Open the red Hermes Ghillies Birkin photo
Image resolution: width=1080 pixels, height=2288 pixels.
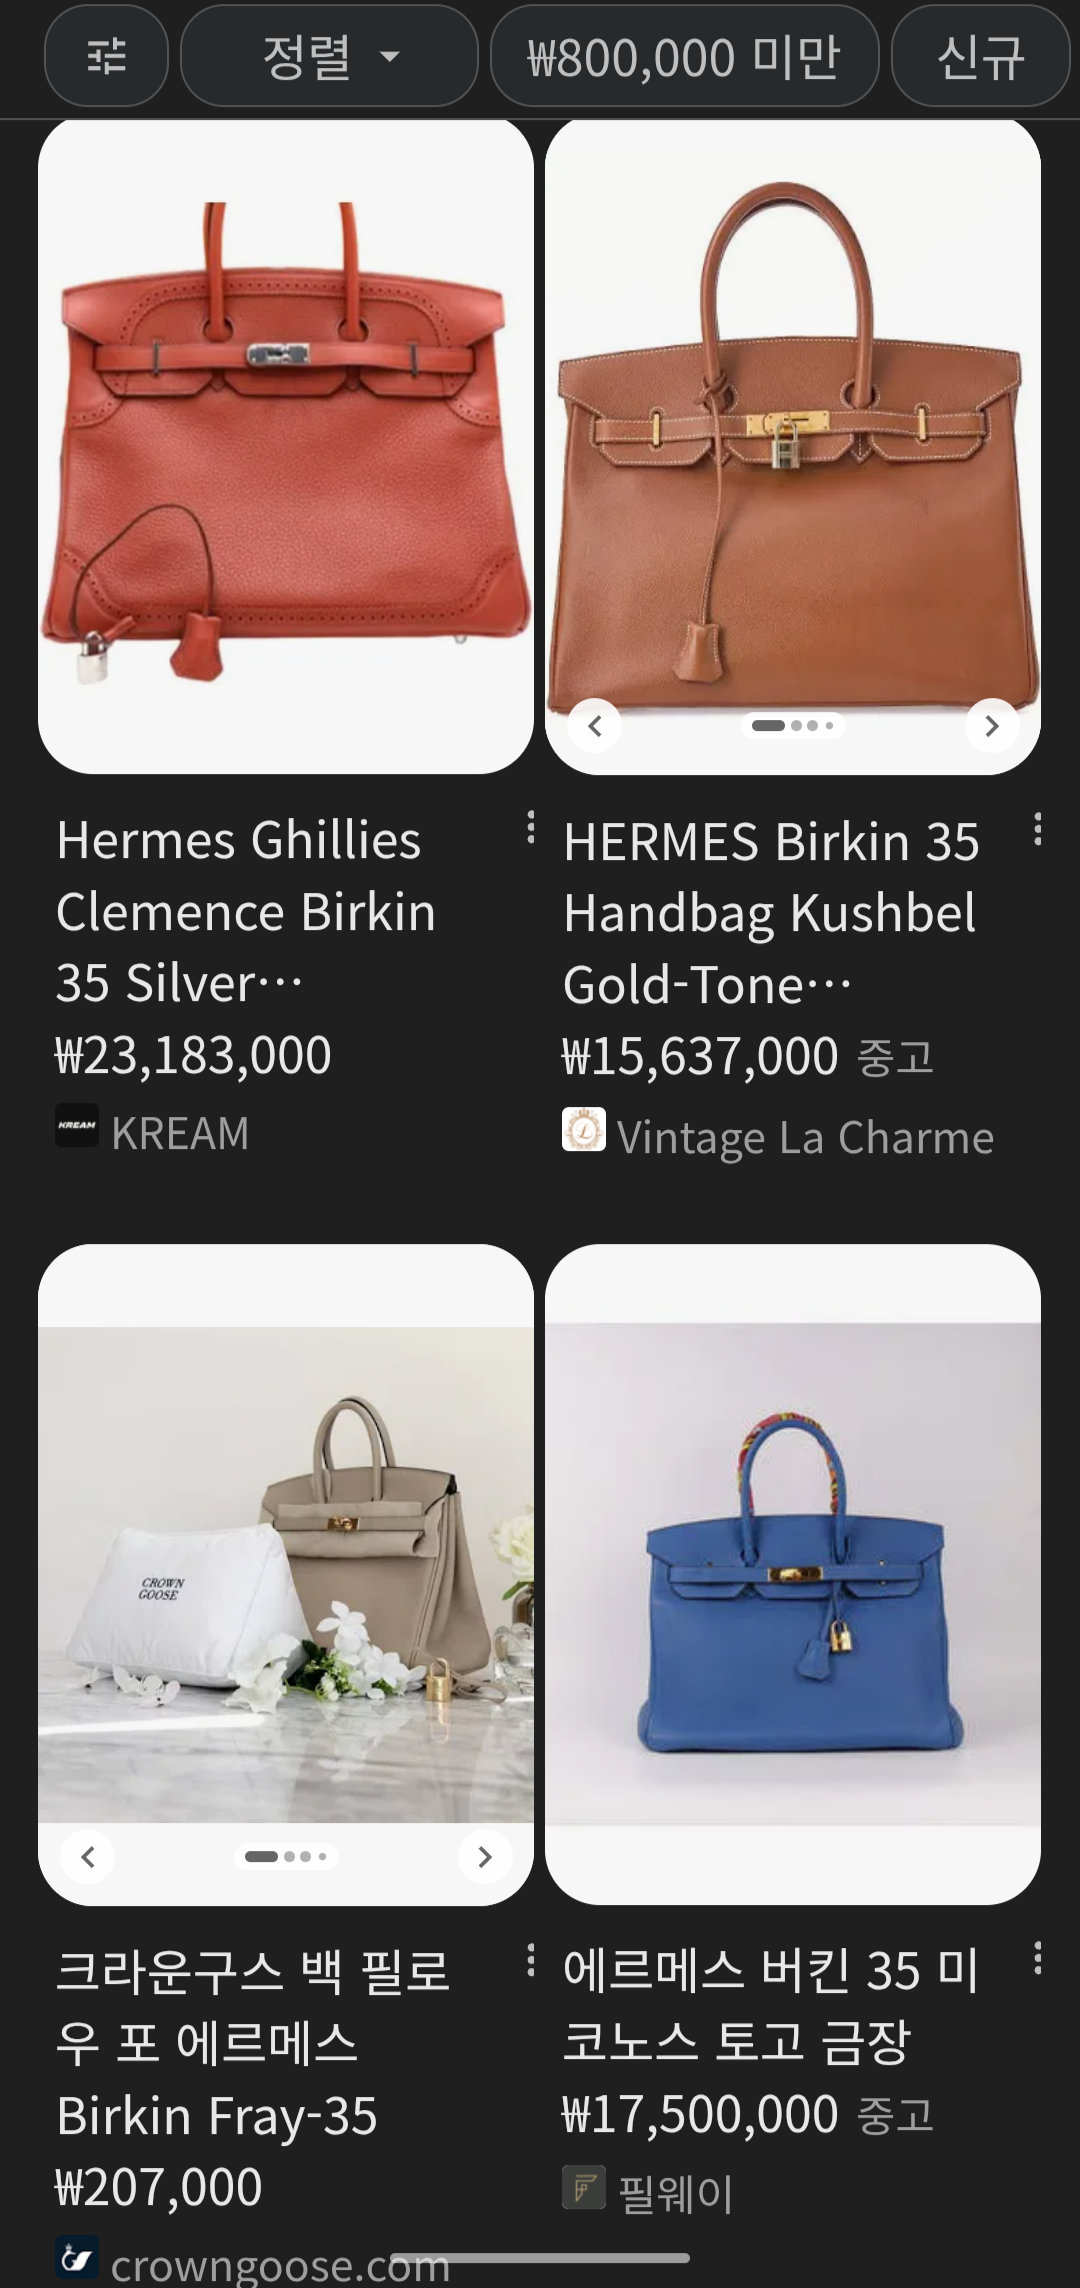[286, 446]
